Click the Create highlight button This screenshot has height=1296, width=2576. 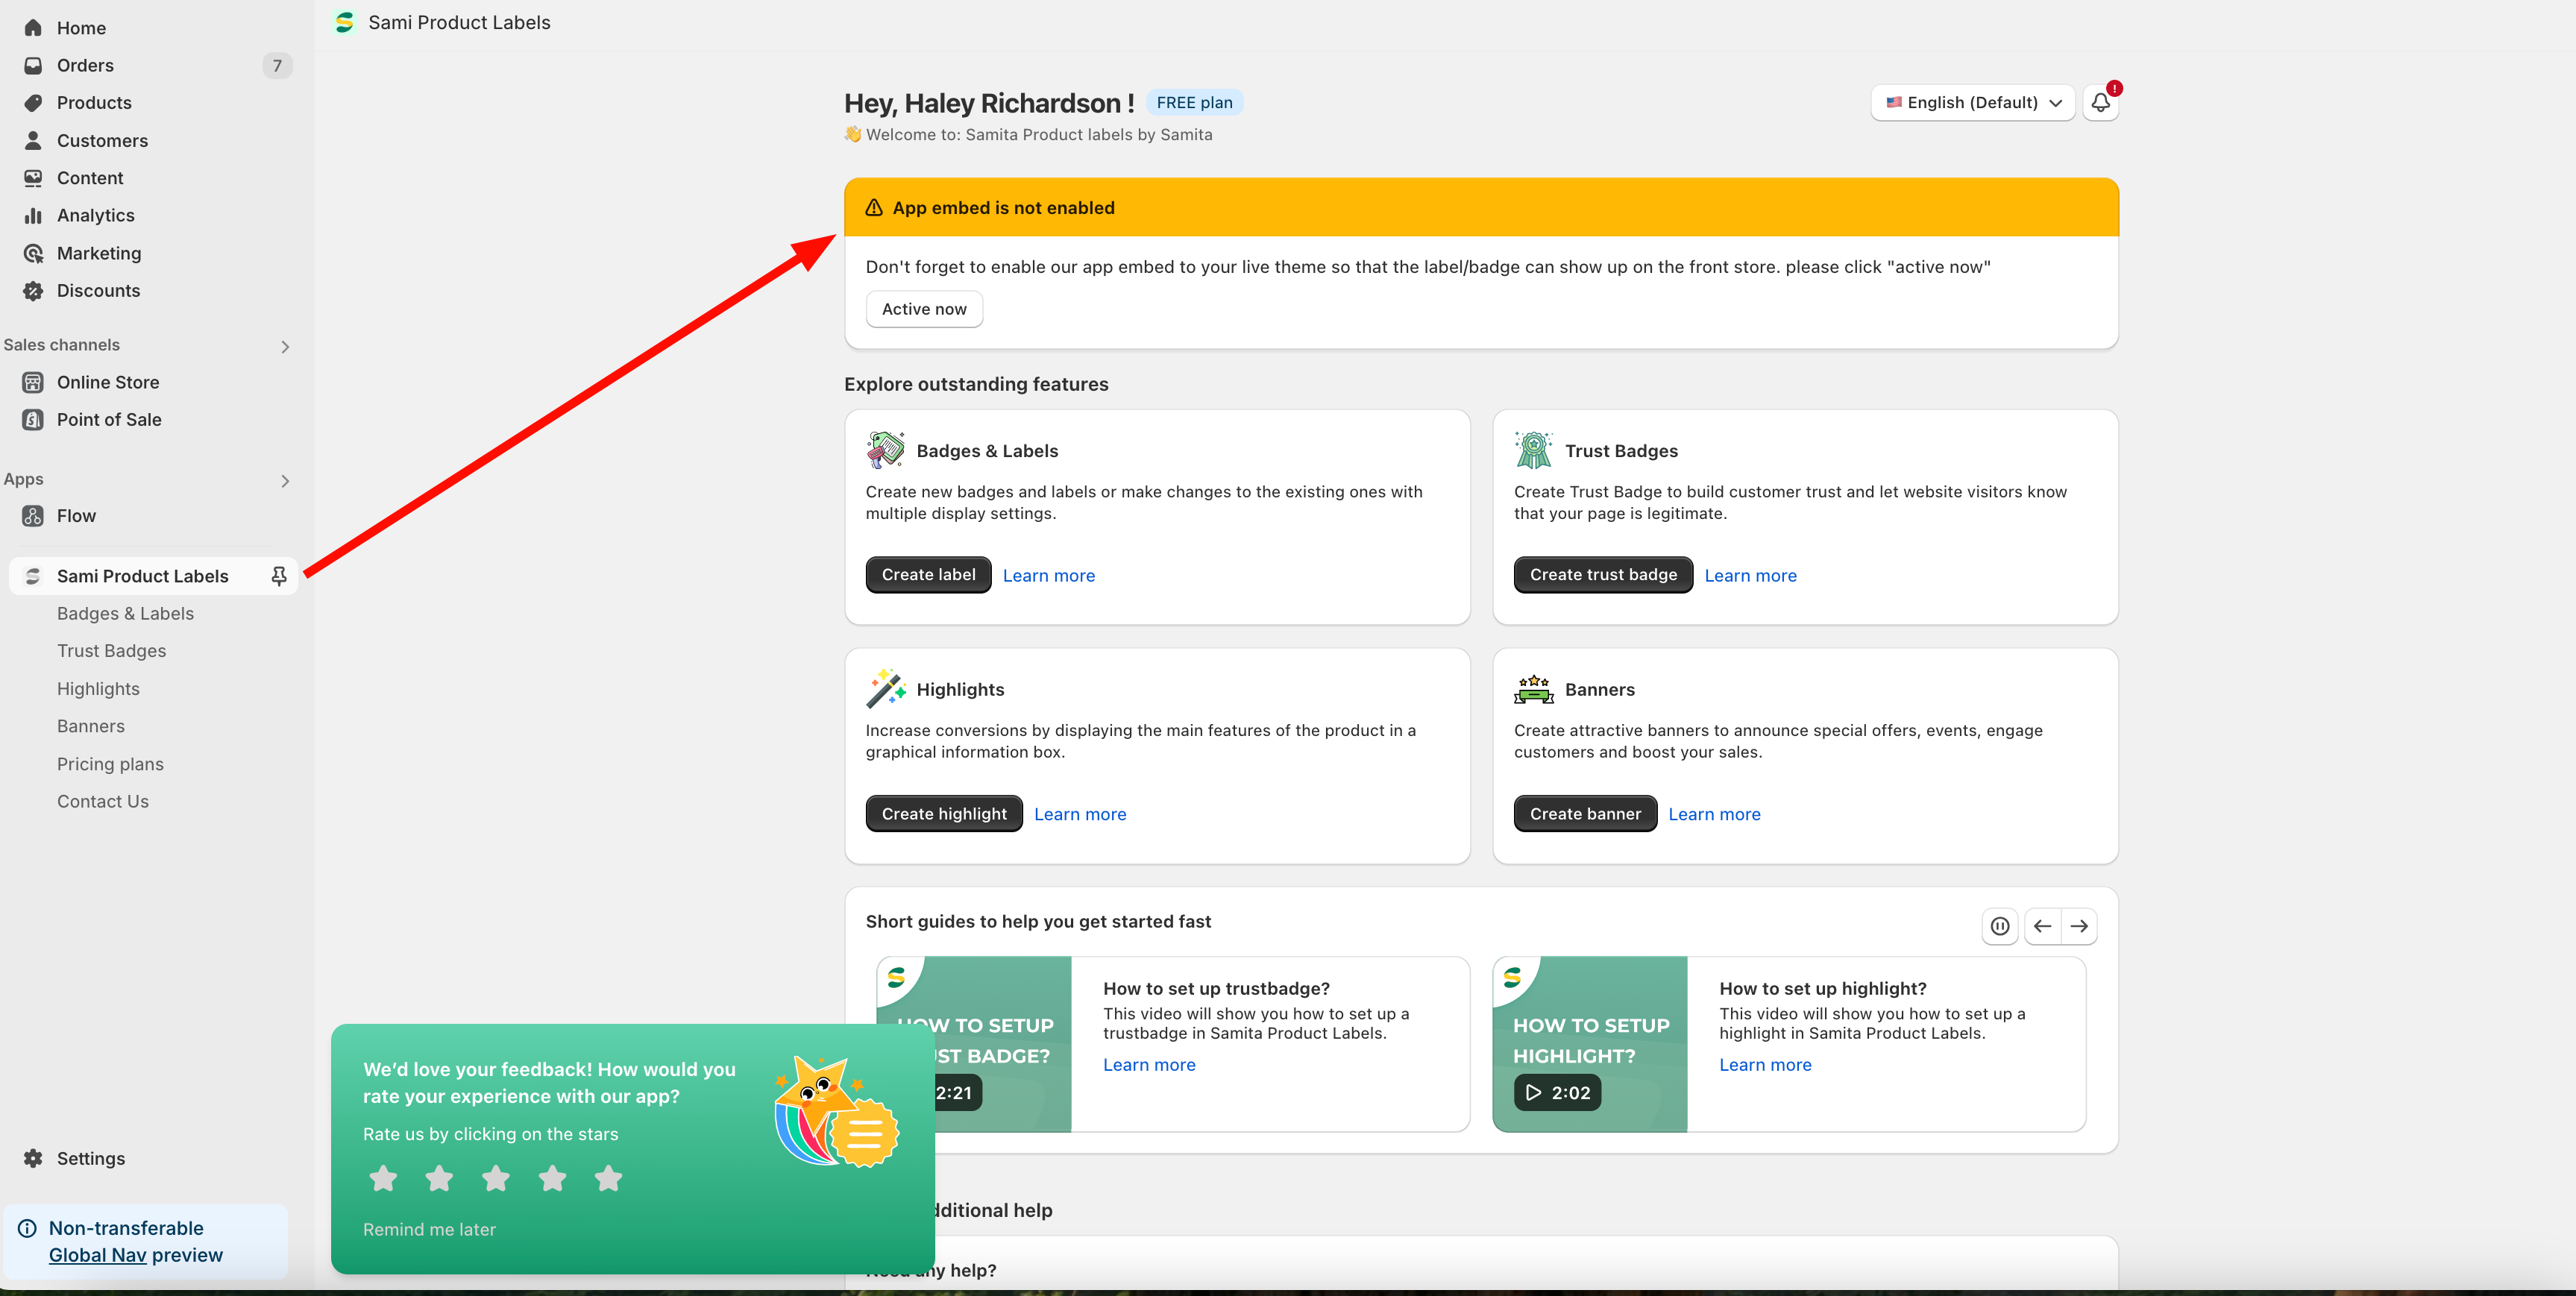point(944,814)
